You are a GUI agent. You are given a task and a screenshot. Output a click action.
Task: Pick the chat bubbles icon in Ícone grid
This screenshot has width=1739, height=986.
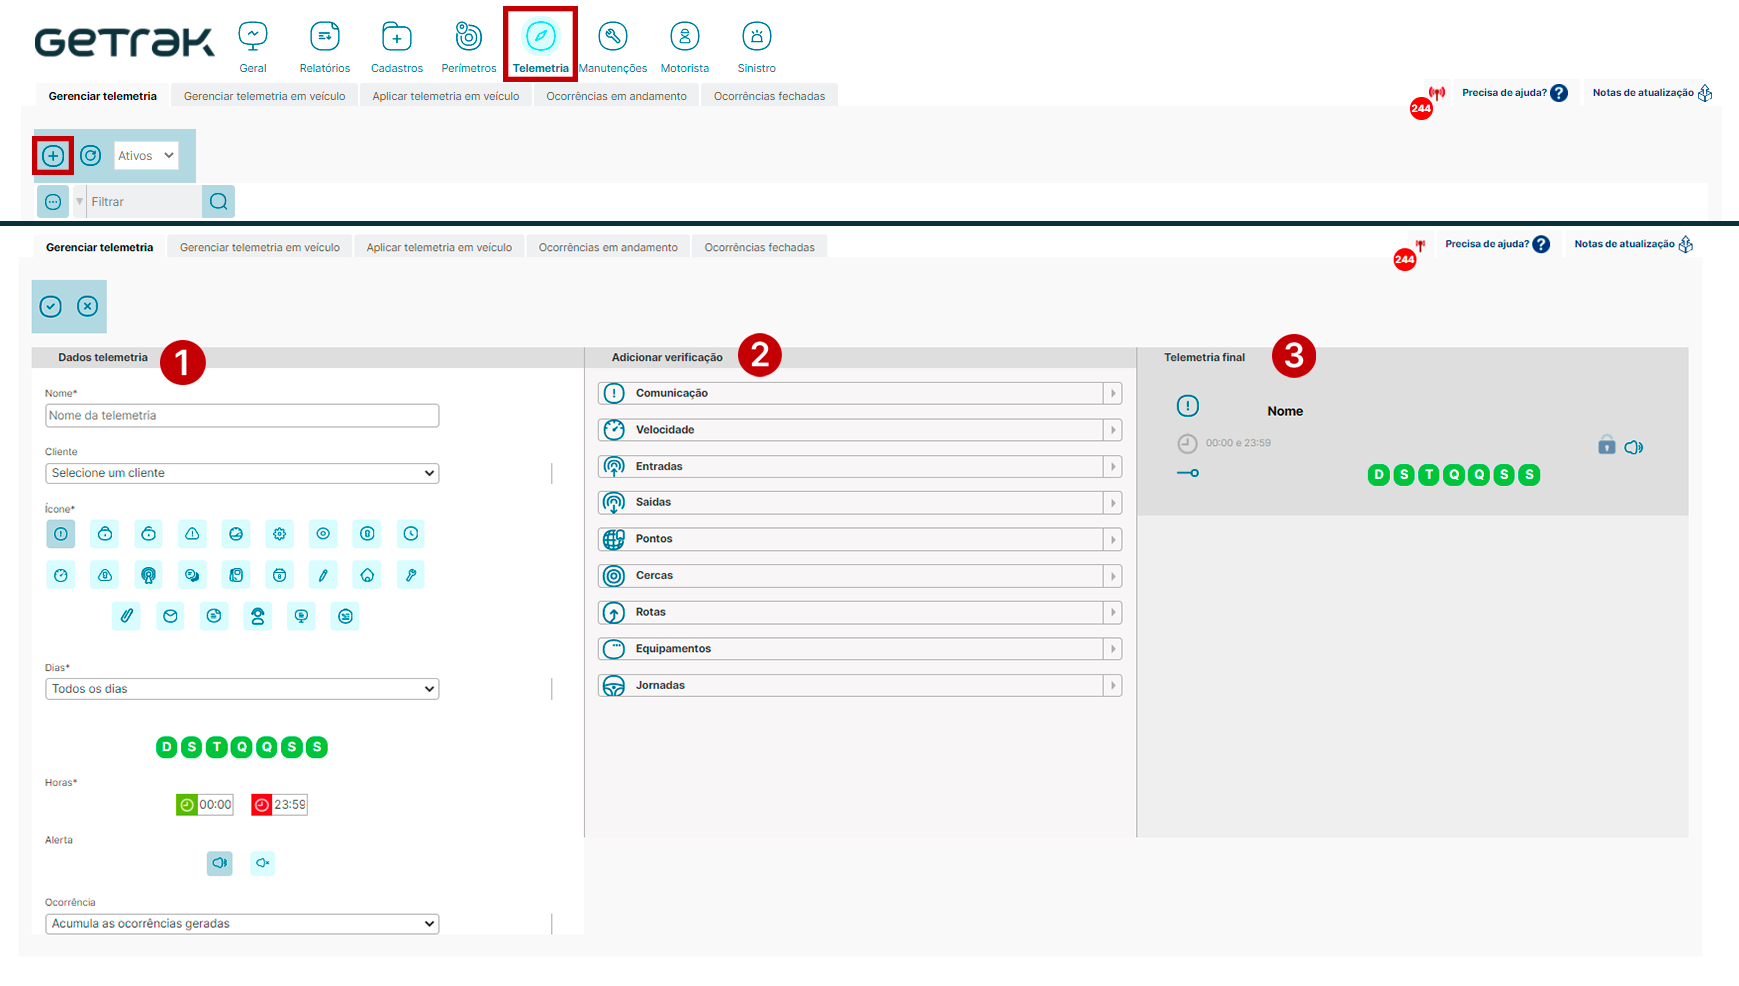tap(192, 575)
